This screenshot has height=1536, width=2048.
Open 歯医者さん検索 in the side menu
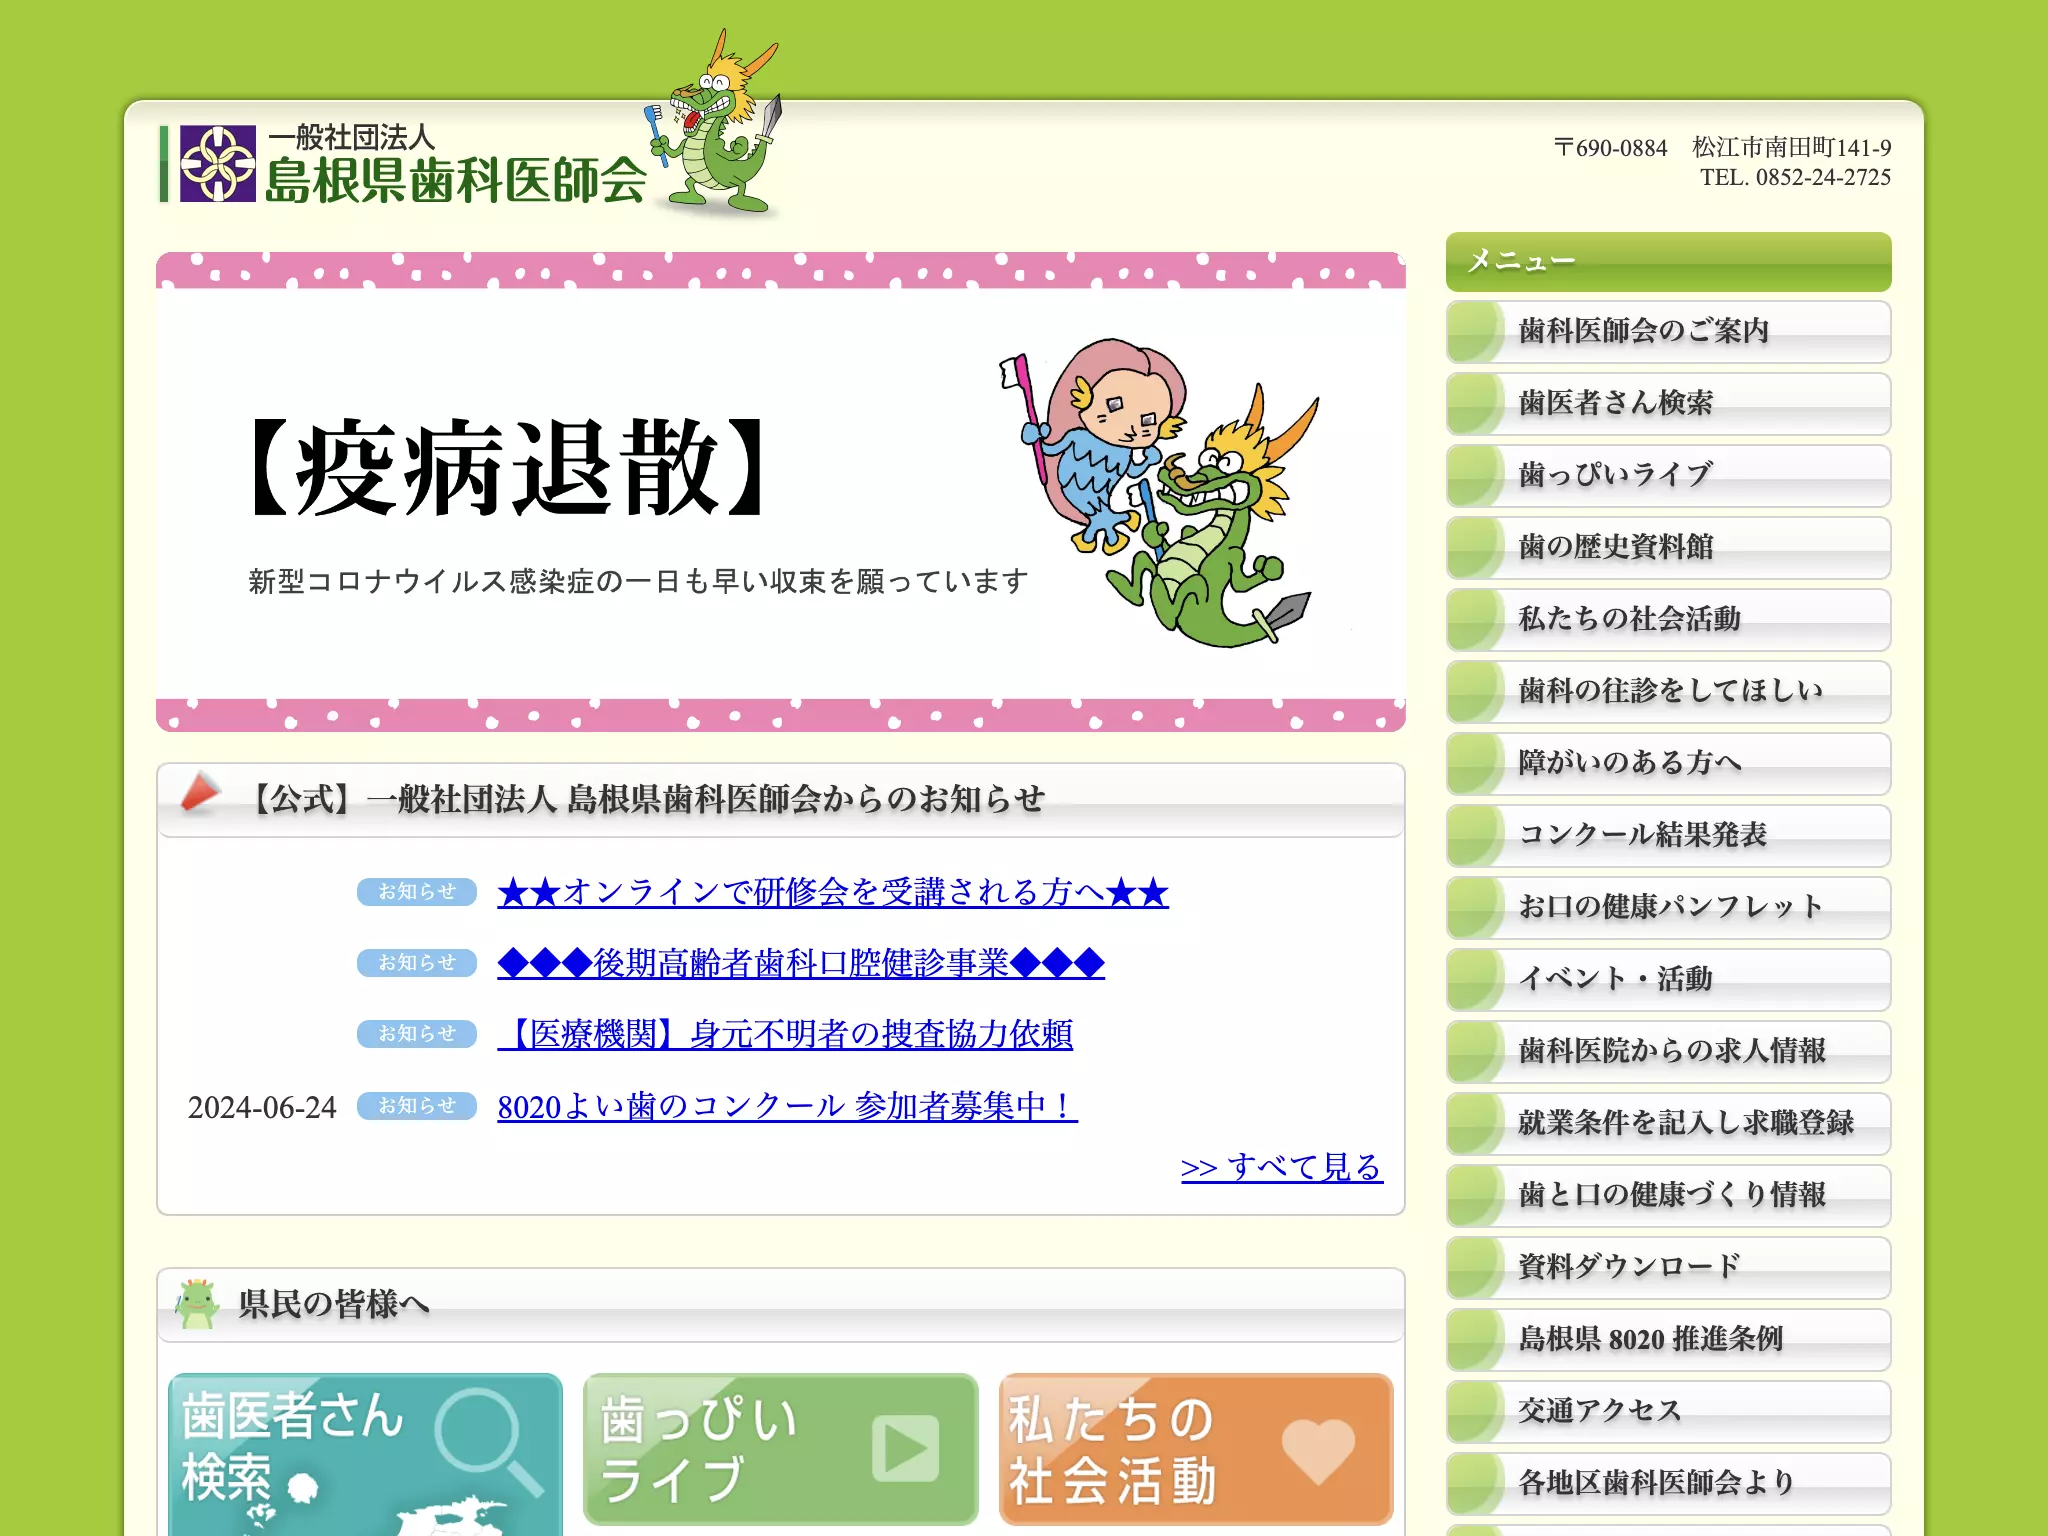coord(1668,403)
